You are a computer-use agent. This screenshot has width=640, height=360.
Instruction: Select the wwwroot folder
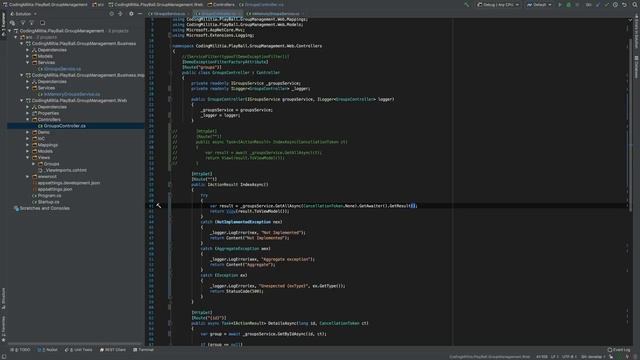coord(47,177)
